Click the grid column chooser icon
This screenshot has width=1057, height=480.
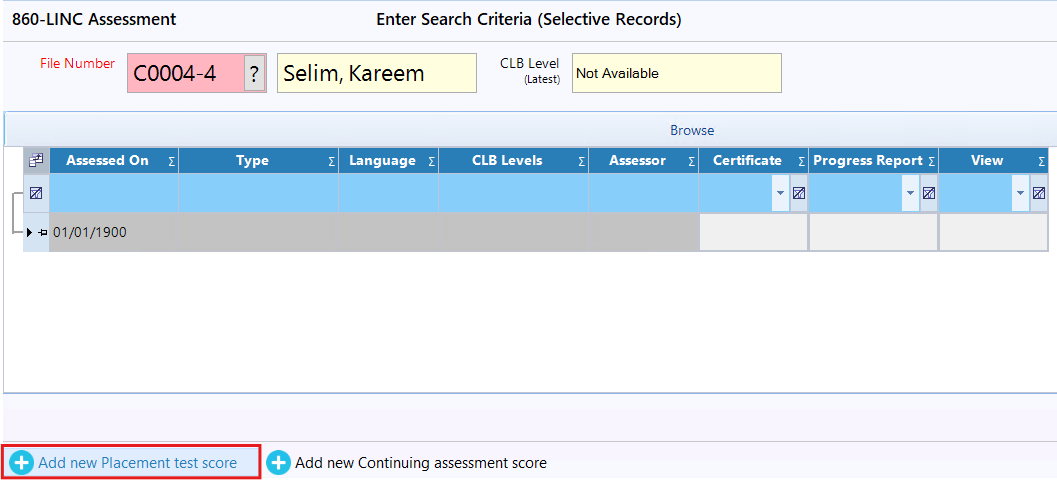point(36,160)
